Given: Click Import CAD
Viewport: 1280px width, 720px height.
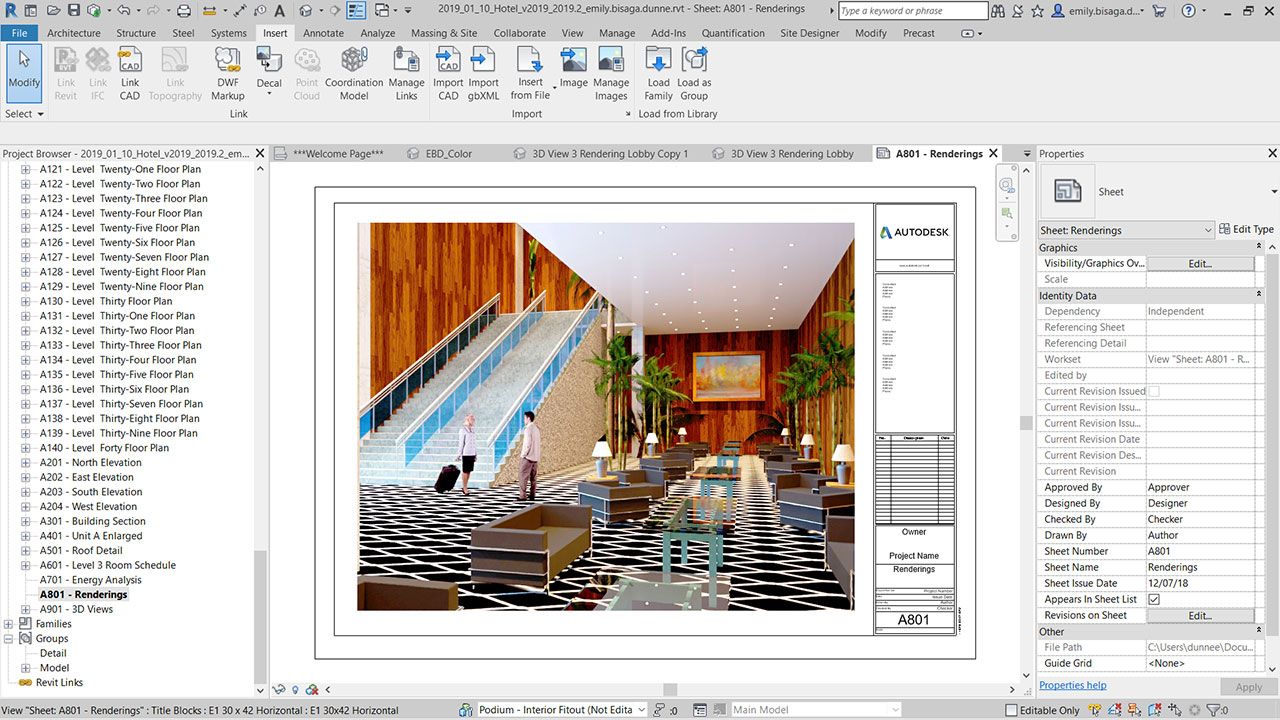Looking at the screenshot, I should (x=448, y=74).
